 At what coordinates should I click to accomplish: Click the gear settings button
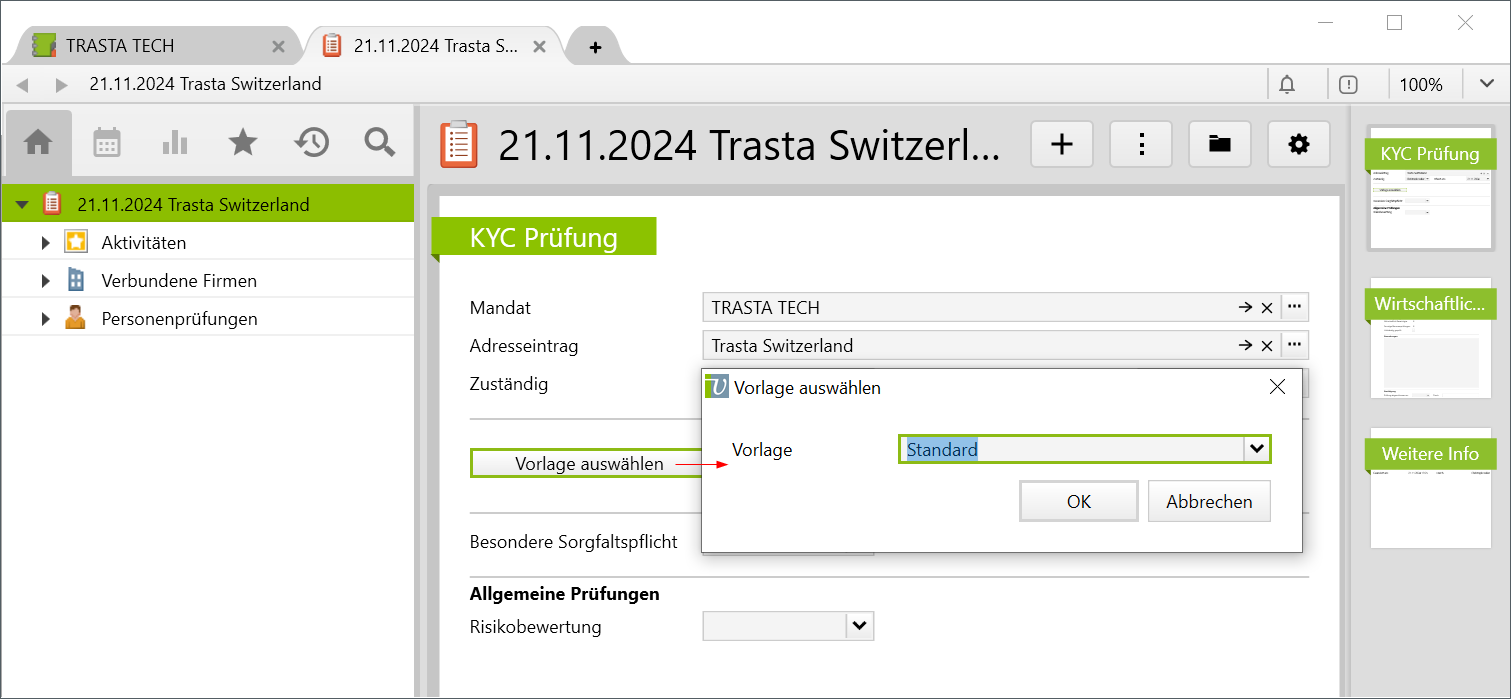tap(1298, 145)
